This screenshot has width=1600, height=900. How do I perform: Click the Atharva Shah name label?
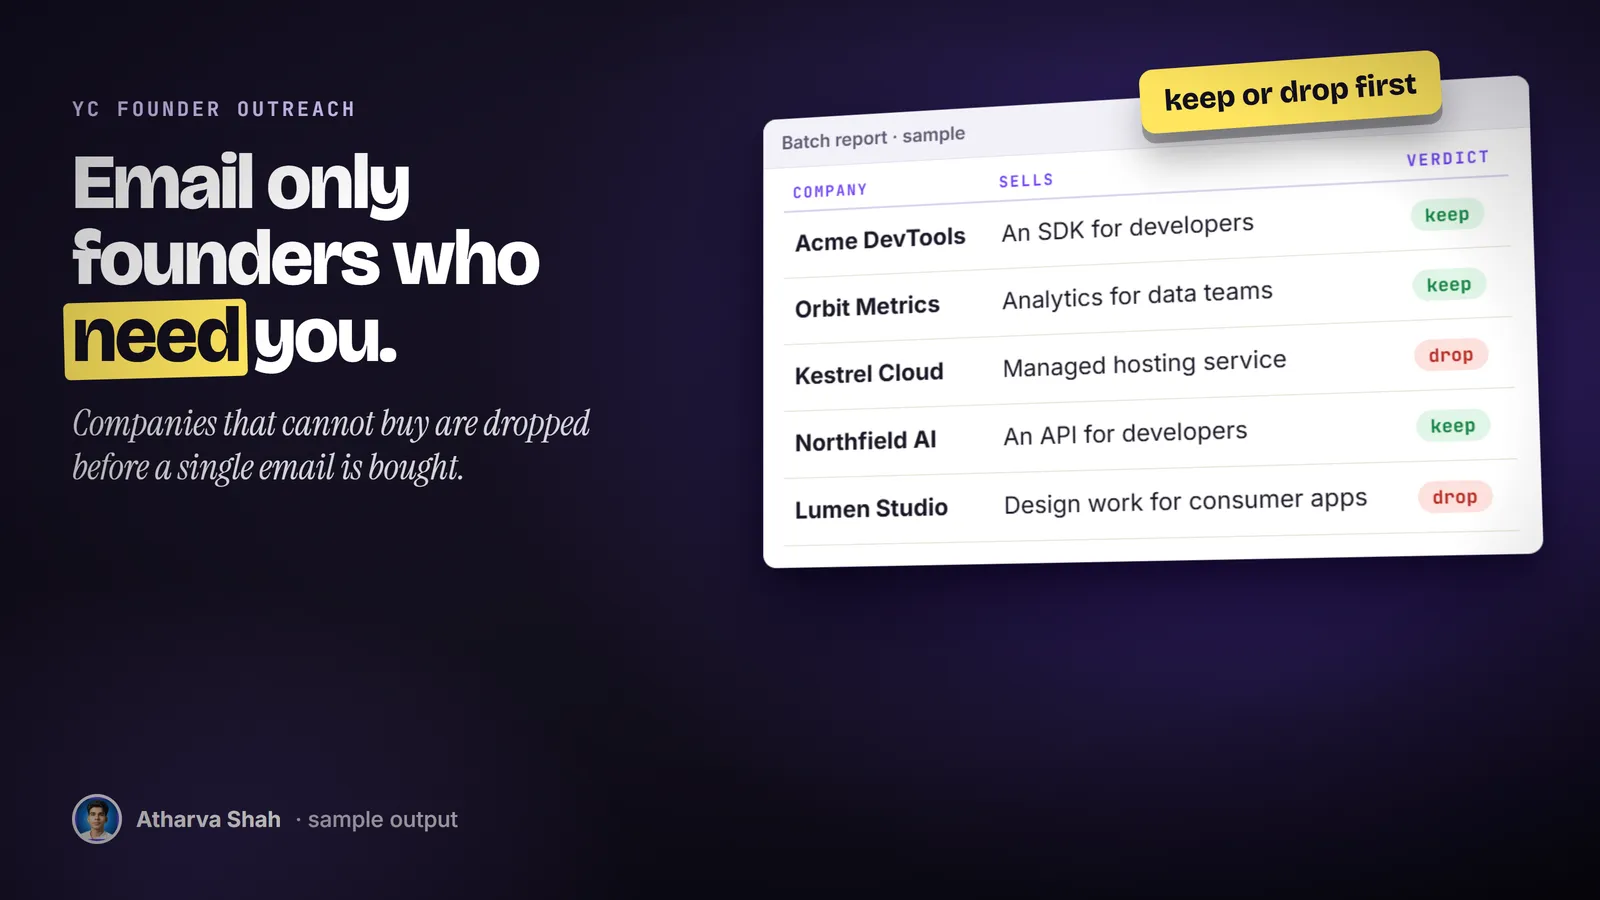coord(208,819)
